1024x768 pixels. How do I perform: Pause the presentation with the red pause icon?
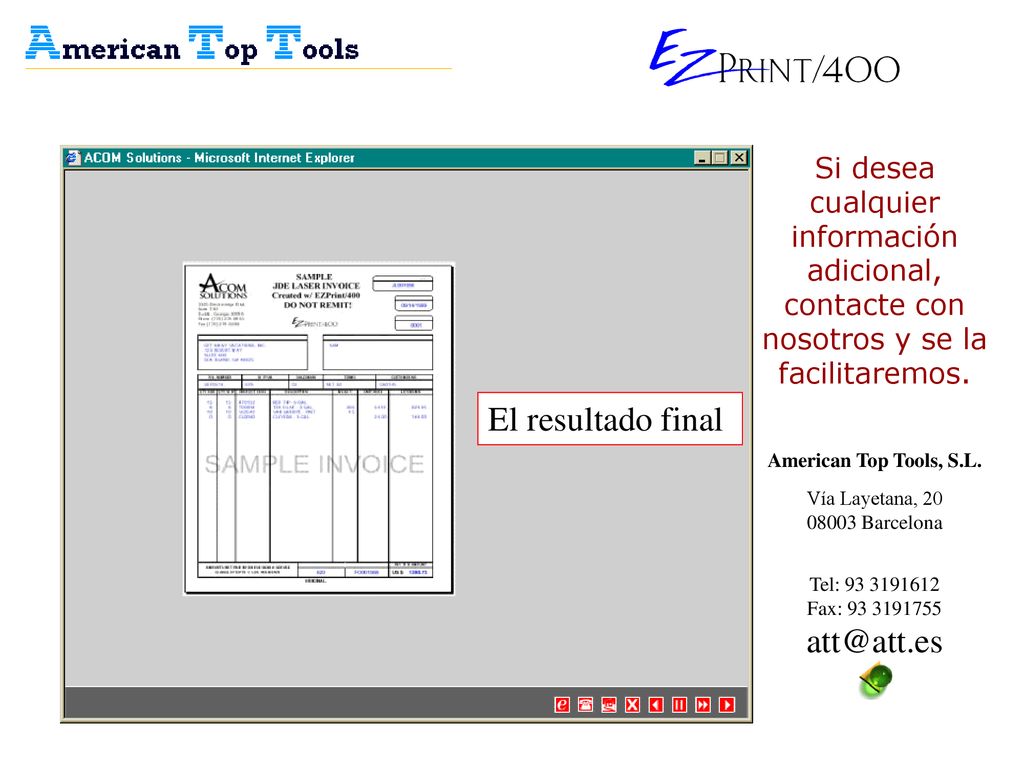(679, 705)
